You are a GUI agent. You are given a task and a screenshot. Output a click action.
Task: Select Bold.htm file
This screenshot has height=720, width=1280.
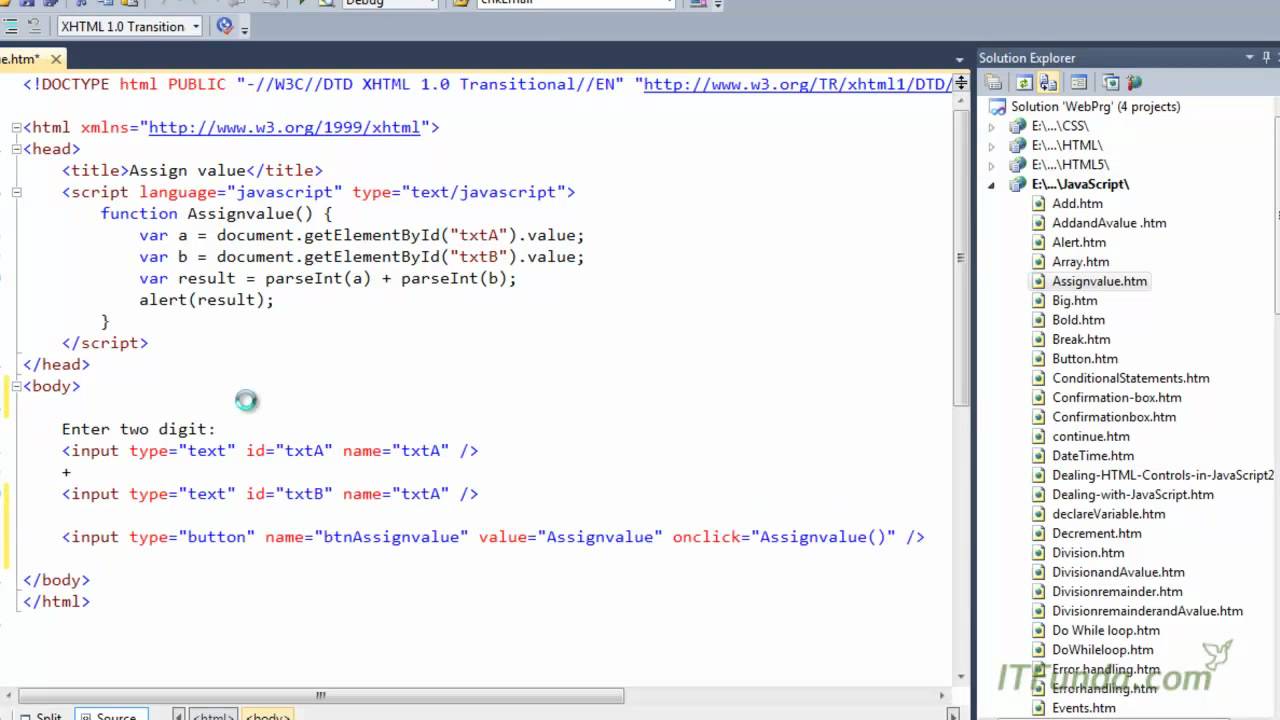tap(1078, 320)
